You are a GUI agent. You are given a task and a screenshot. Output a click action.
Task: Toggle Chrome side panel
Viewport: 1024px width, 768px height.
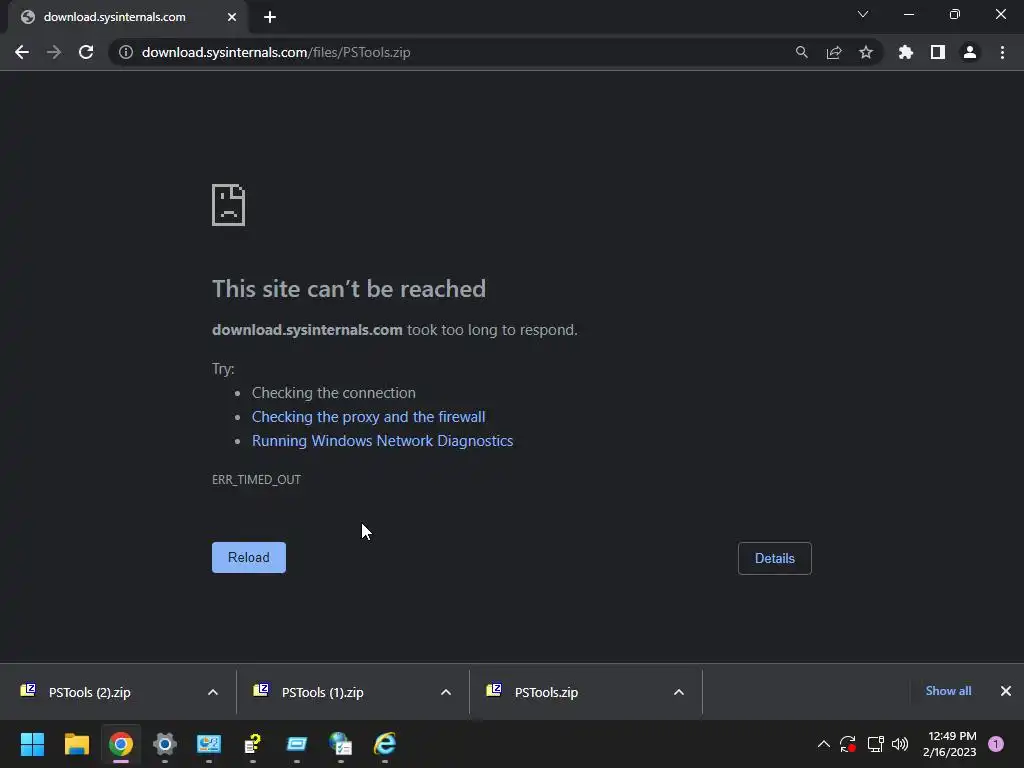pos(938,52)
